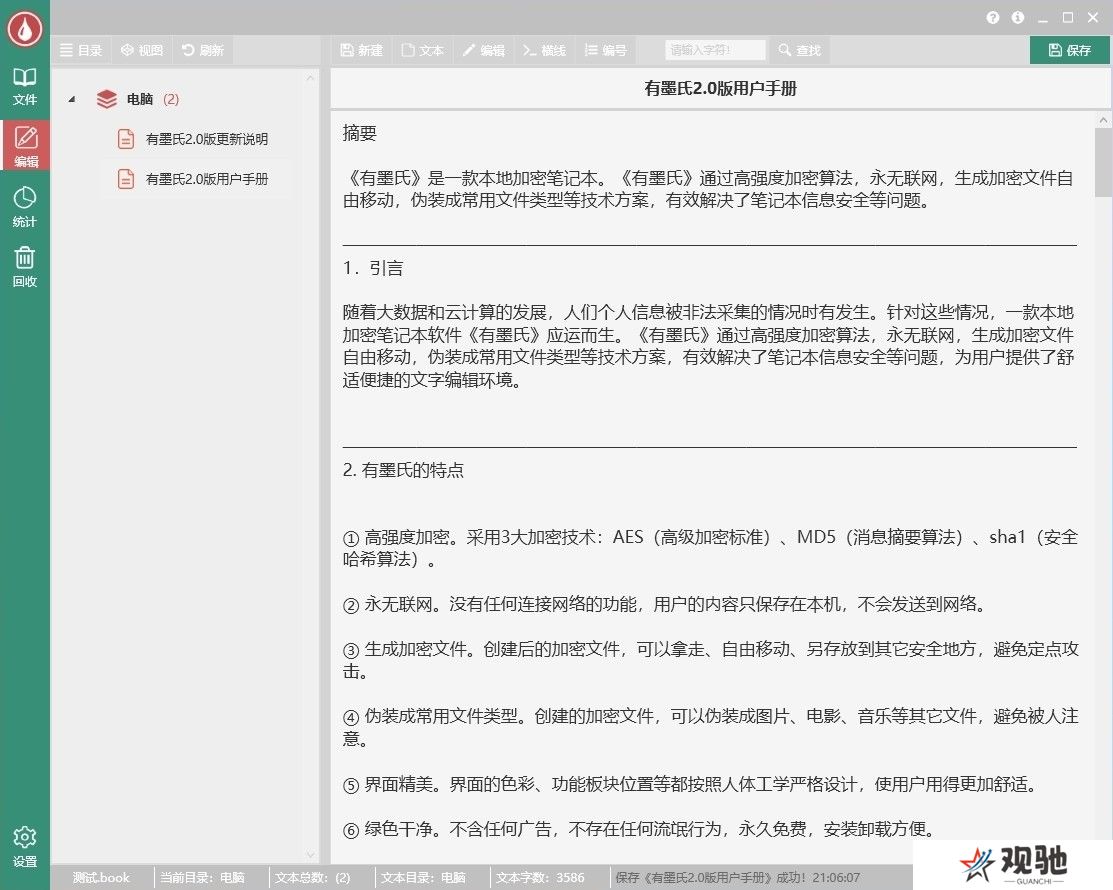This screenshot has width=1113, height=890.
Task: Open the 回收 (Recycle) bin section
Action: pos(25,267)
